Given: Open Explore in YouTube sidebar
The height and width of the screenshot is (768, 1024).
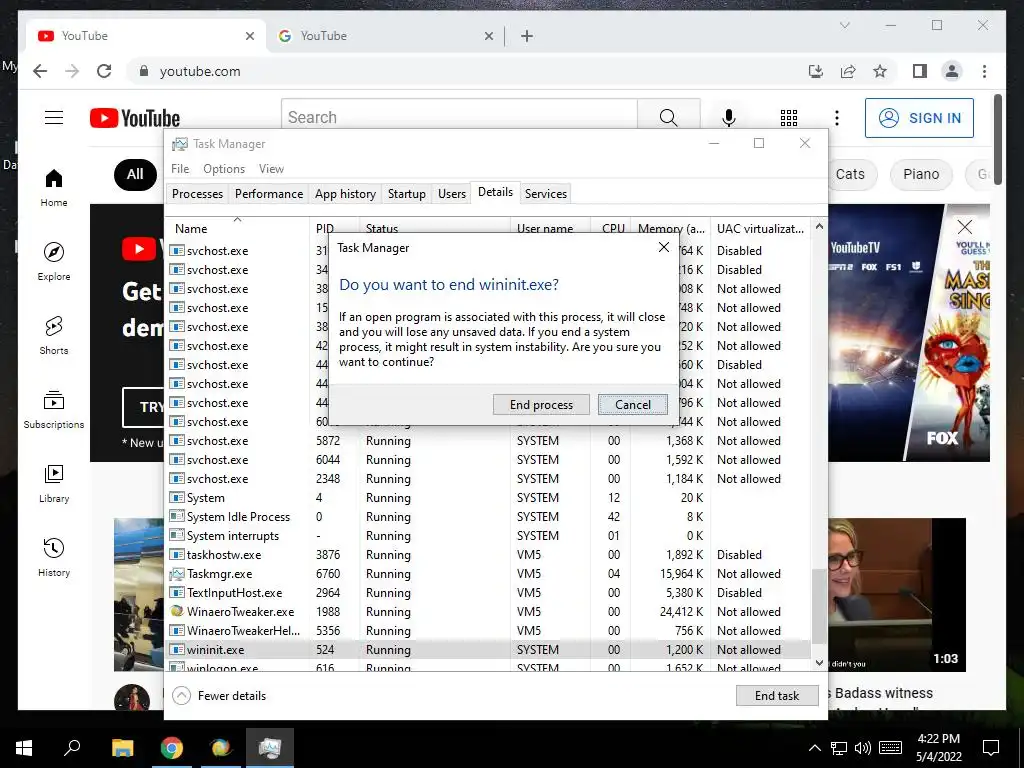Looking at the screenshot, I should click(x=54, y=262).
